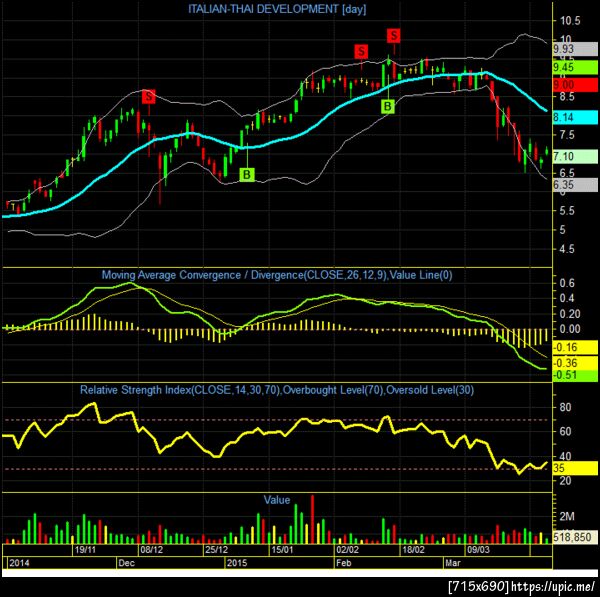Click the cyan 8.14 moving average label
Screen dimensions: 600x597
[575, 117]
